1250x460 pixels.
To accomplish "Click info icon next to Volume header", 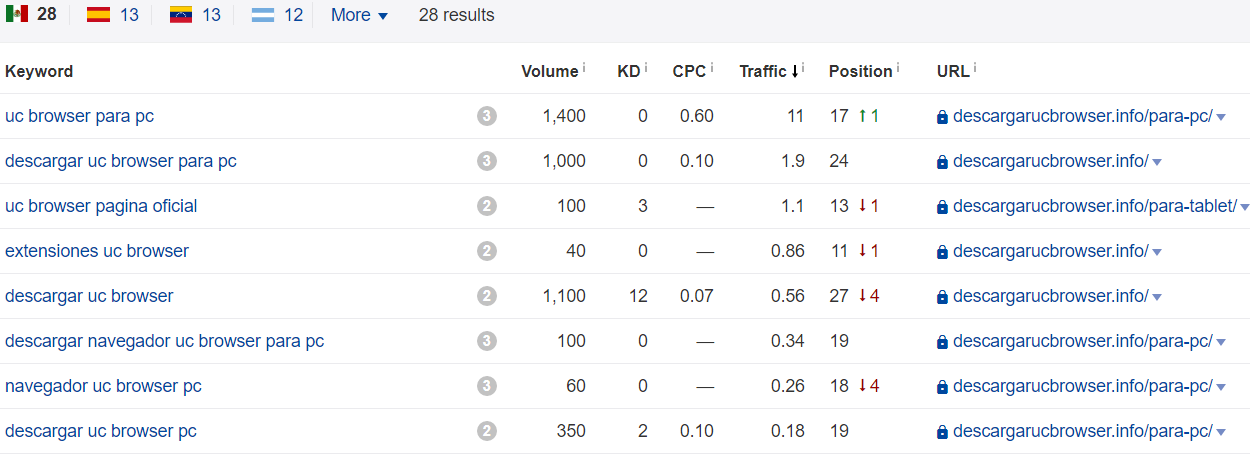I will pyautogui.click(x=584, y=68).
